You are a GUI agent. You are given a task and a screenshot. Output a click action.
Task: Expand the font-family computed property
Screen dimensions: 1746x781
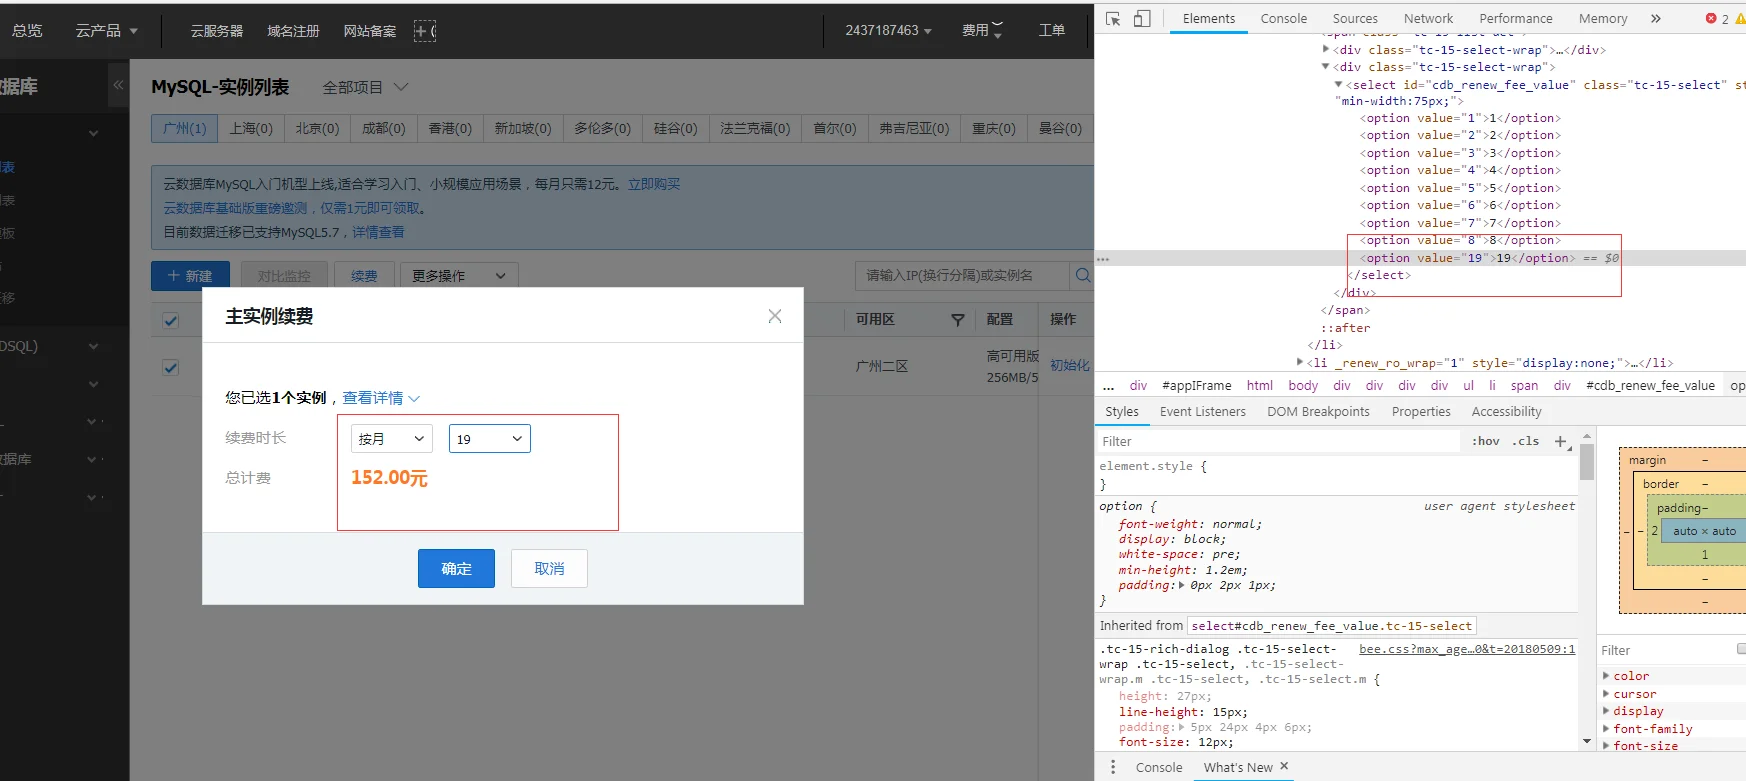tap(1606, 729)
